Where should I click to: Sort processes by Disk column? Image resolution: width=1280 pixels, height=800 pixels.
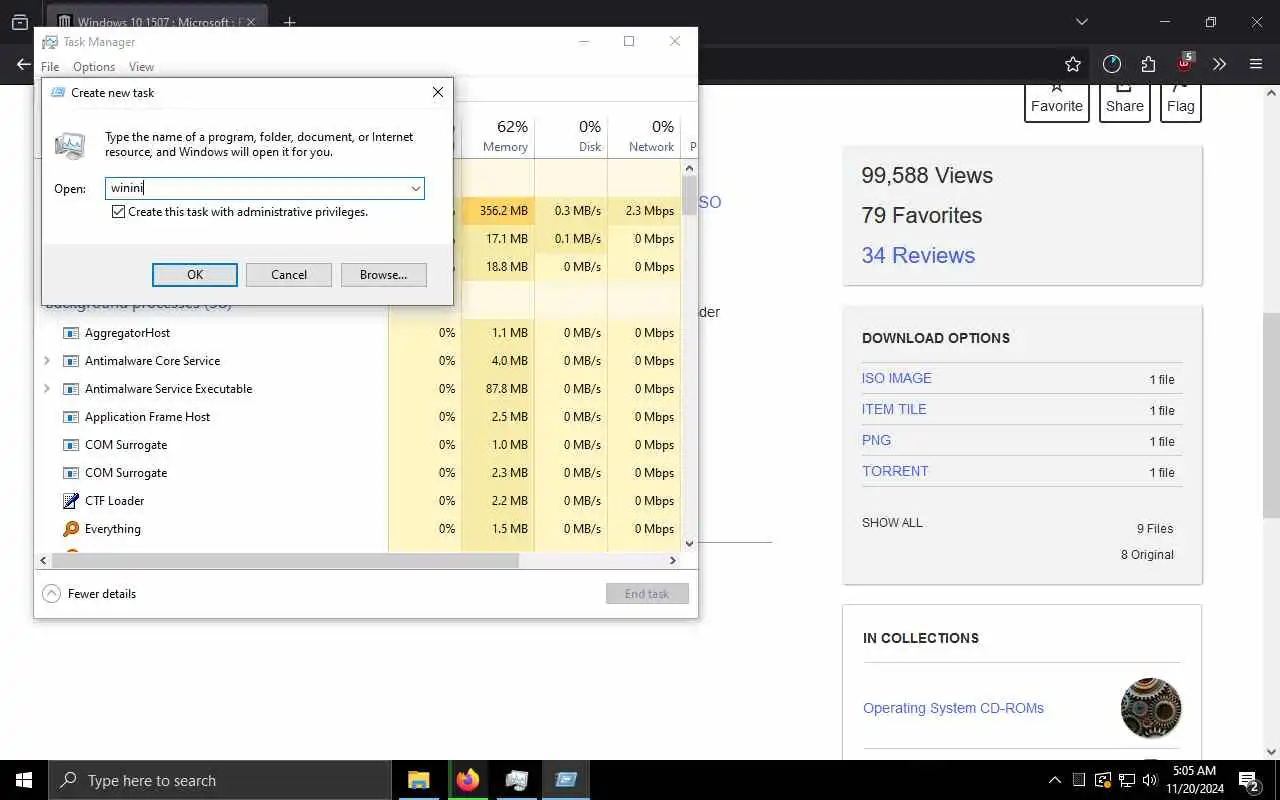click(x=571, y=136)
